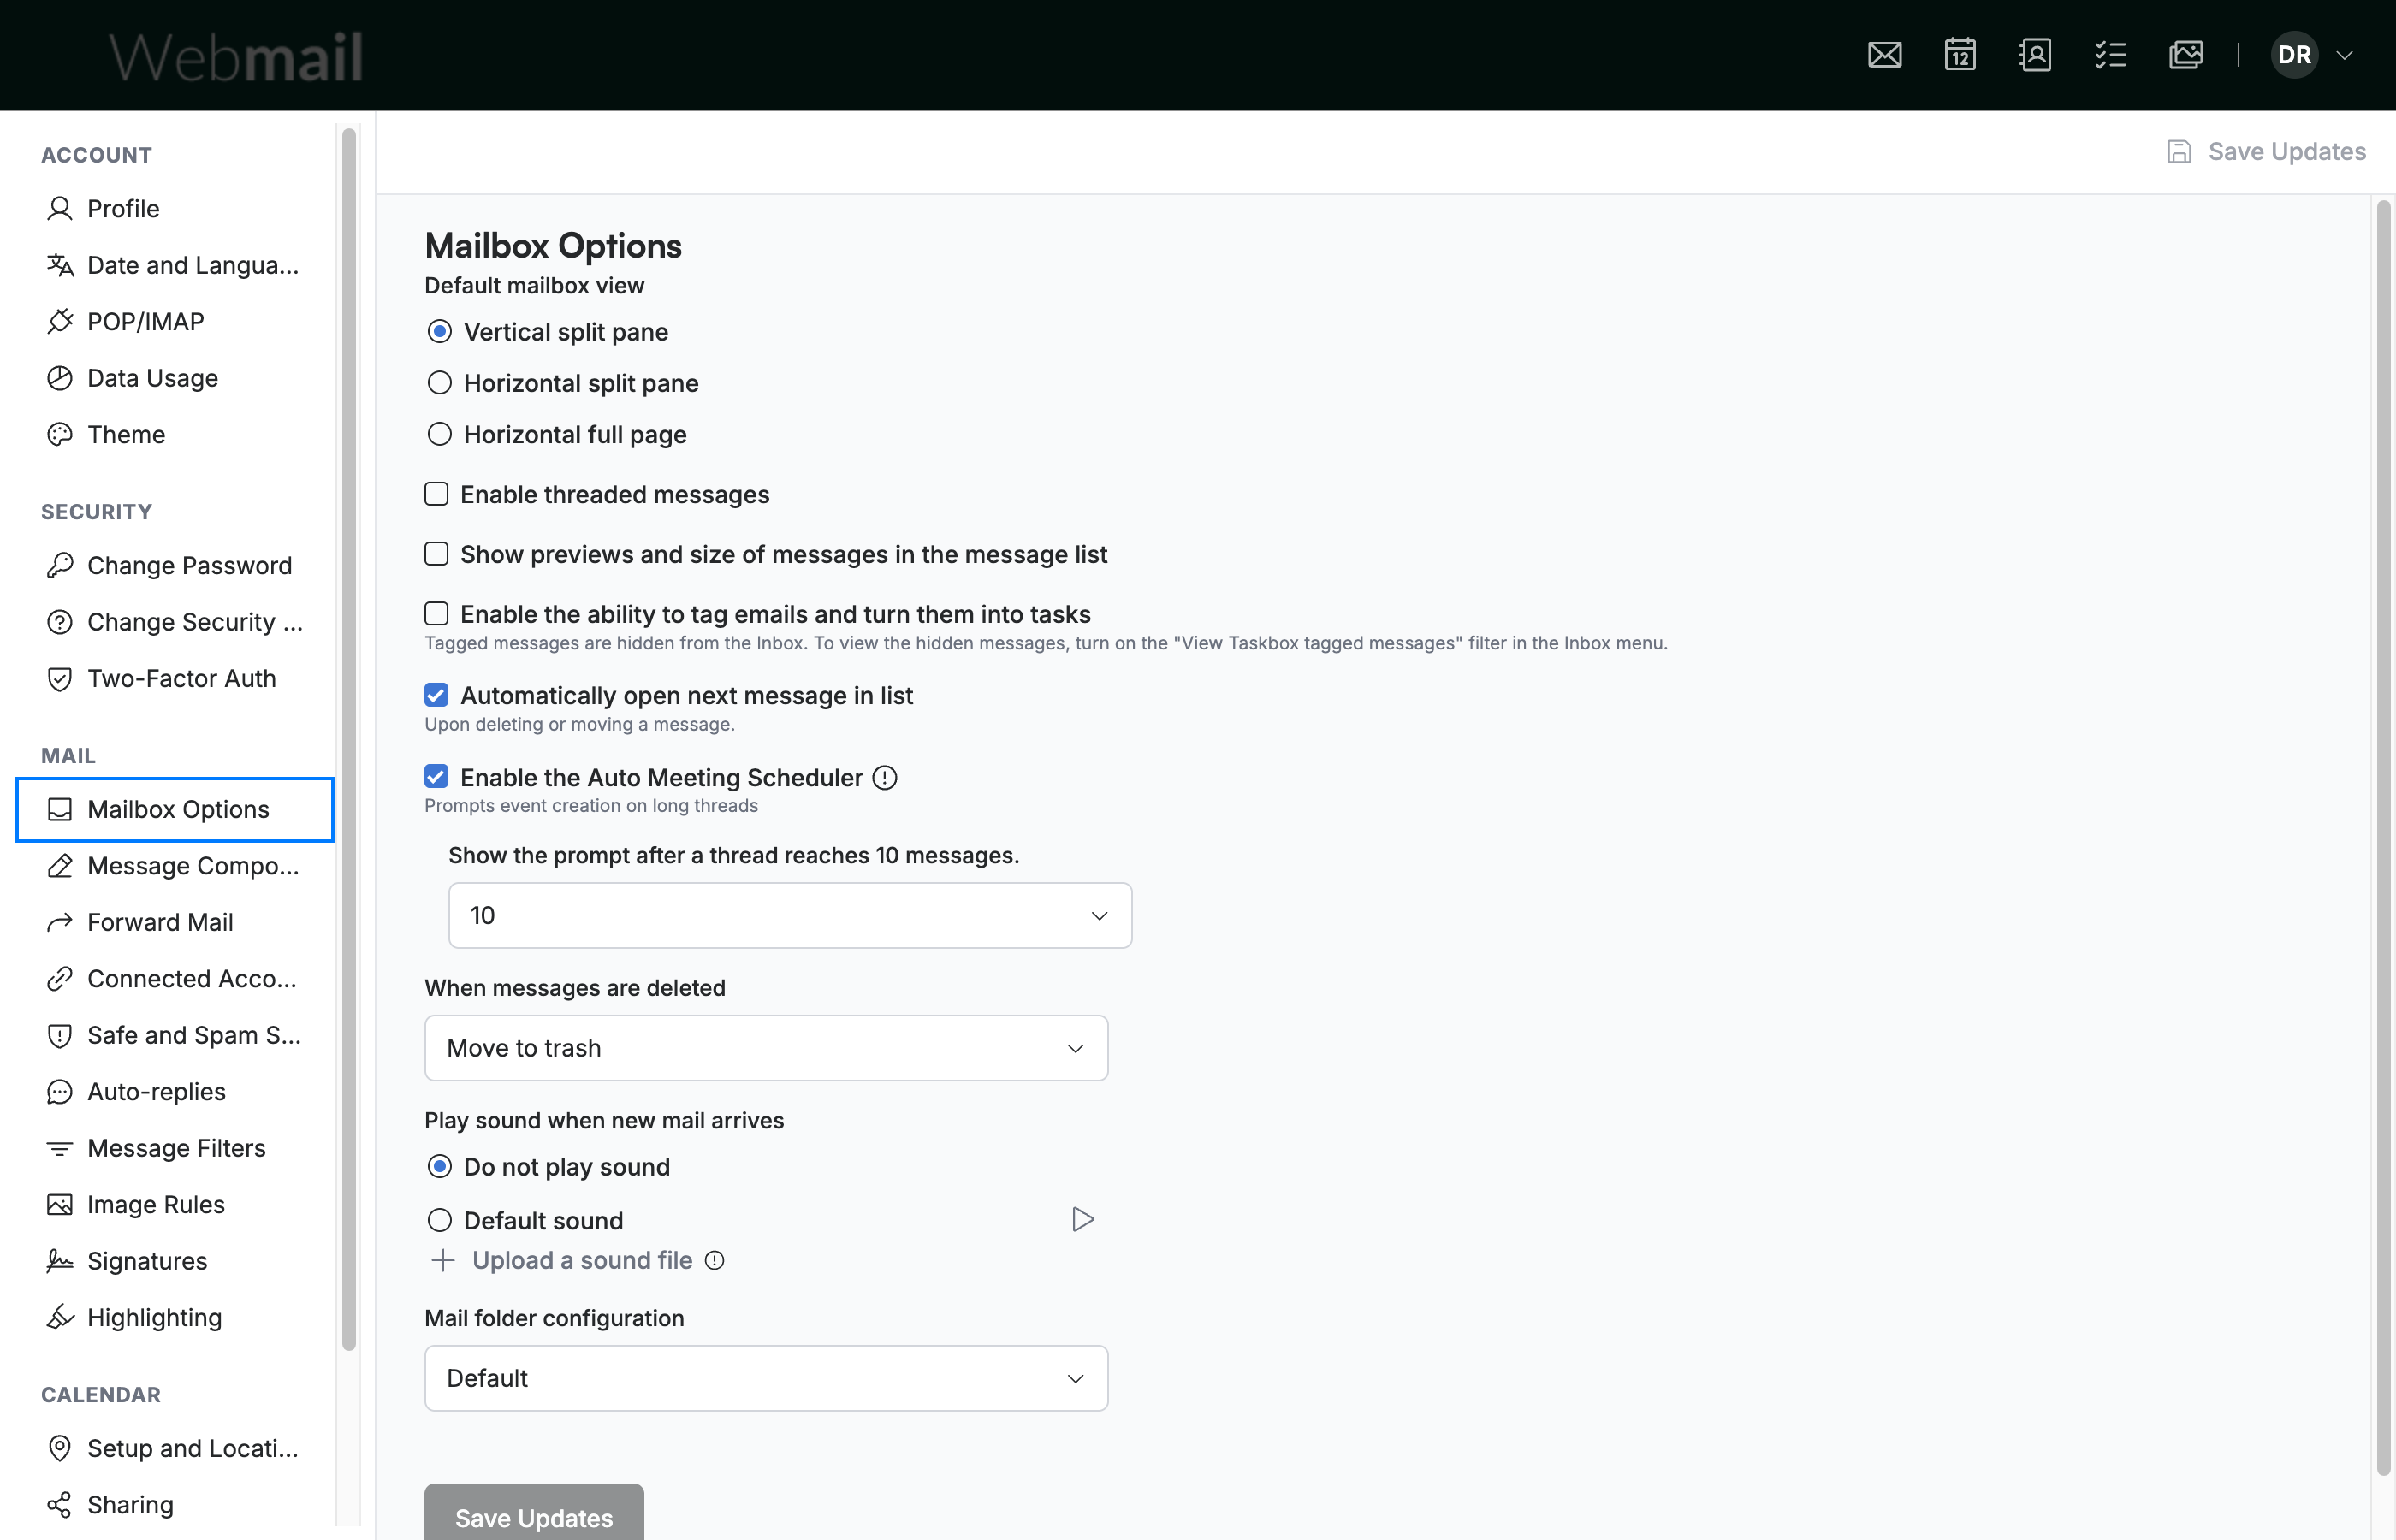Click the Change Password key icon

(x=60, y=565)
